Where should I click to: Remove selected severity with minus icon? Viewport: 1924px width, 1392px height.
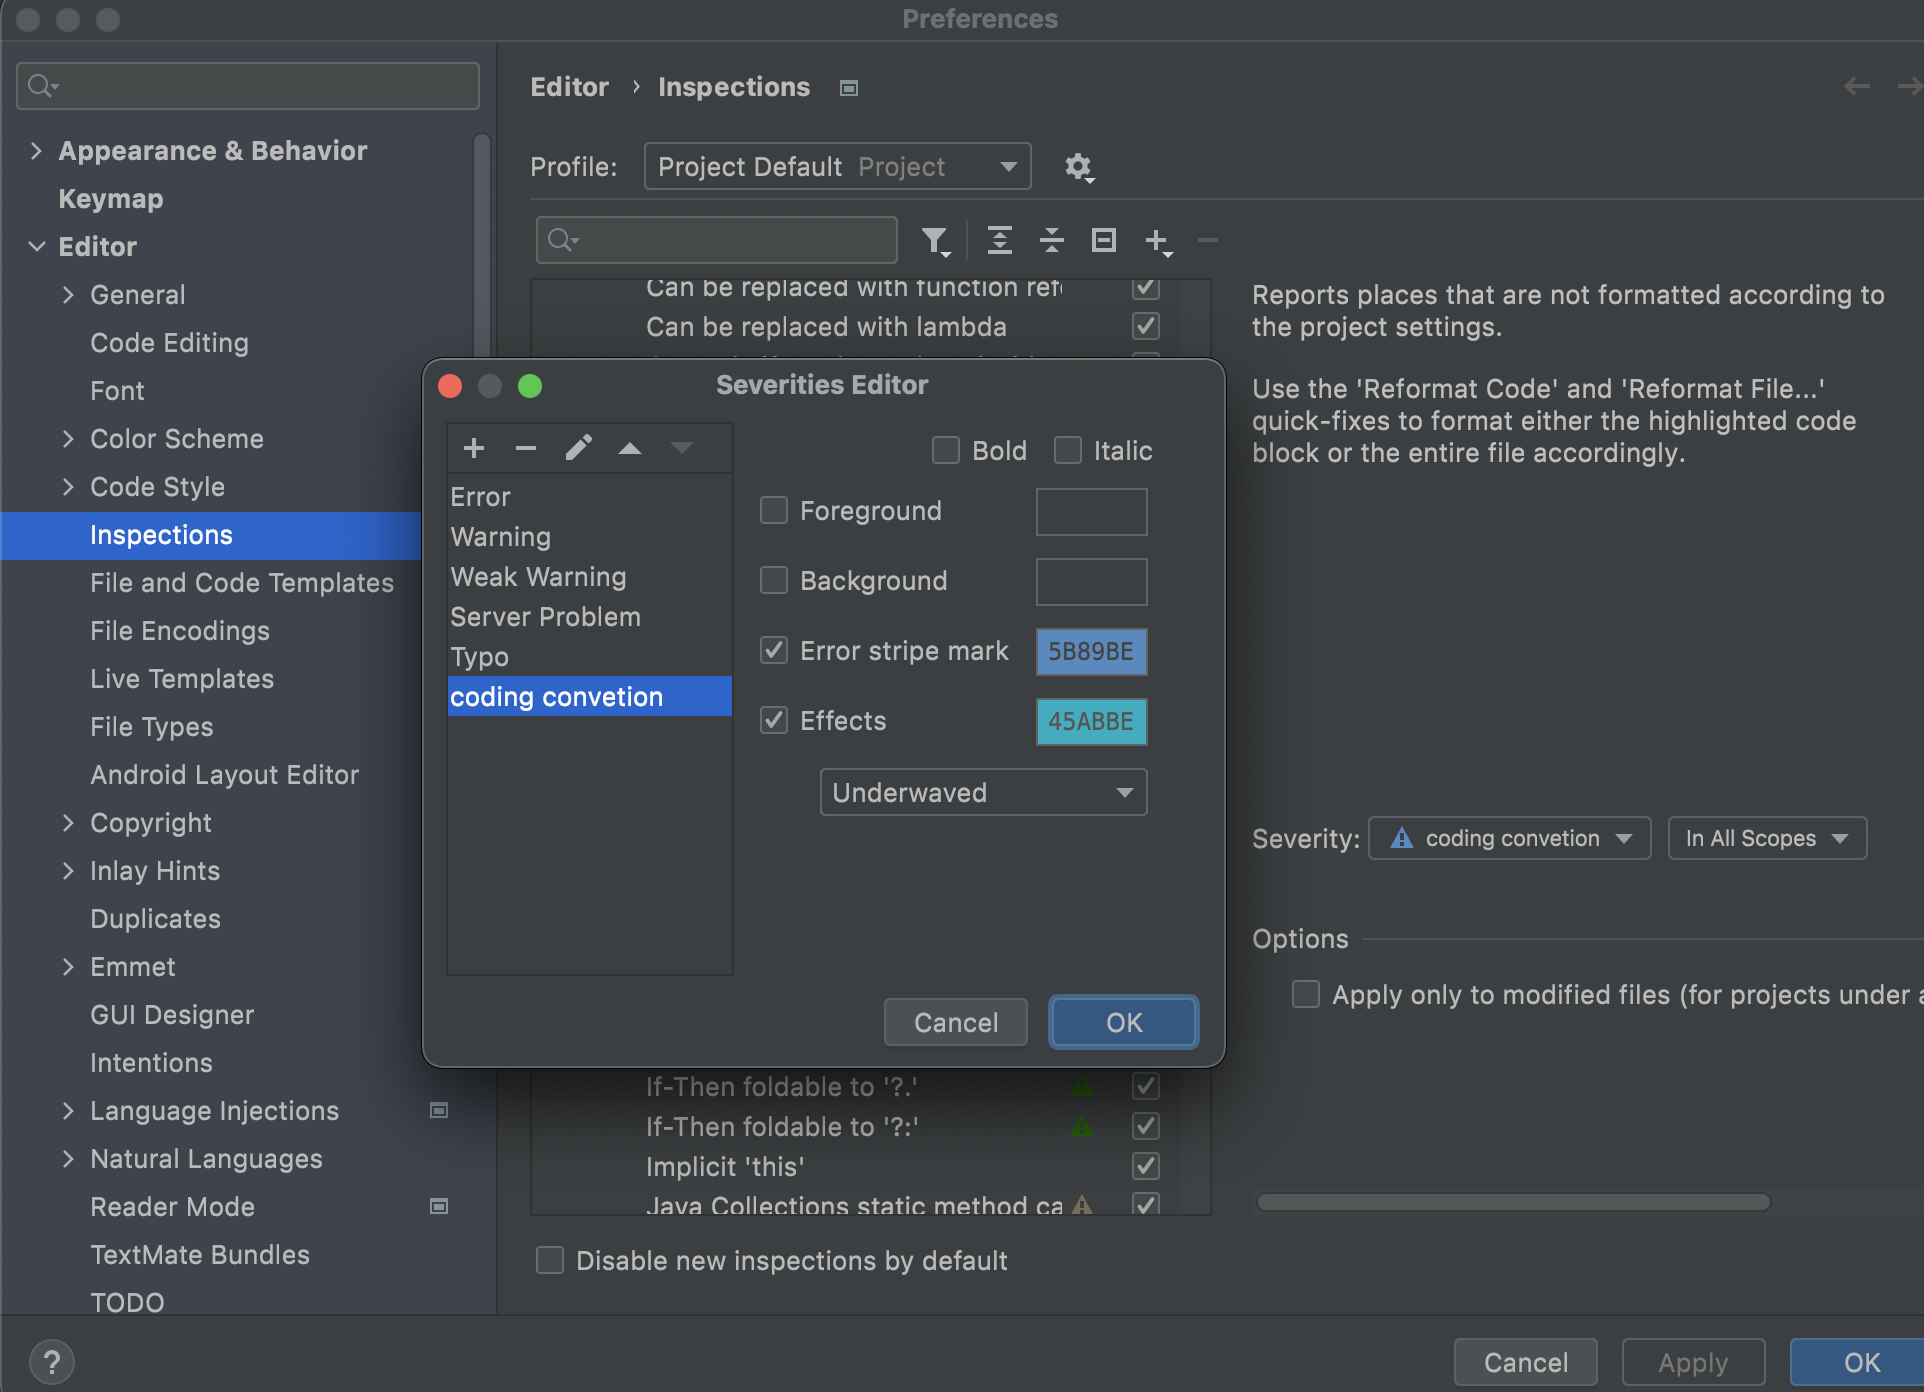[526, 448]
